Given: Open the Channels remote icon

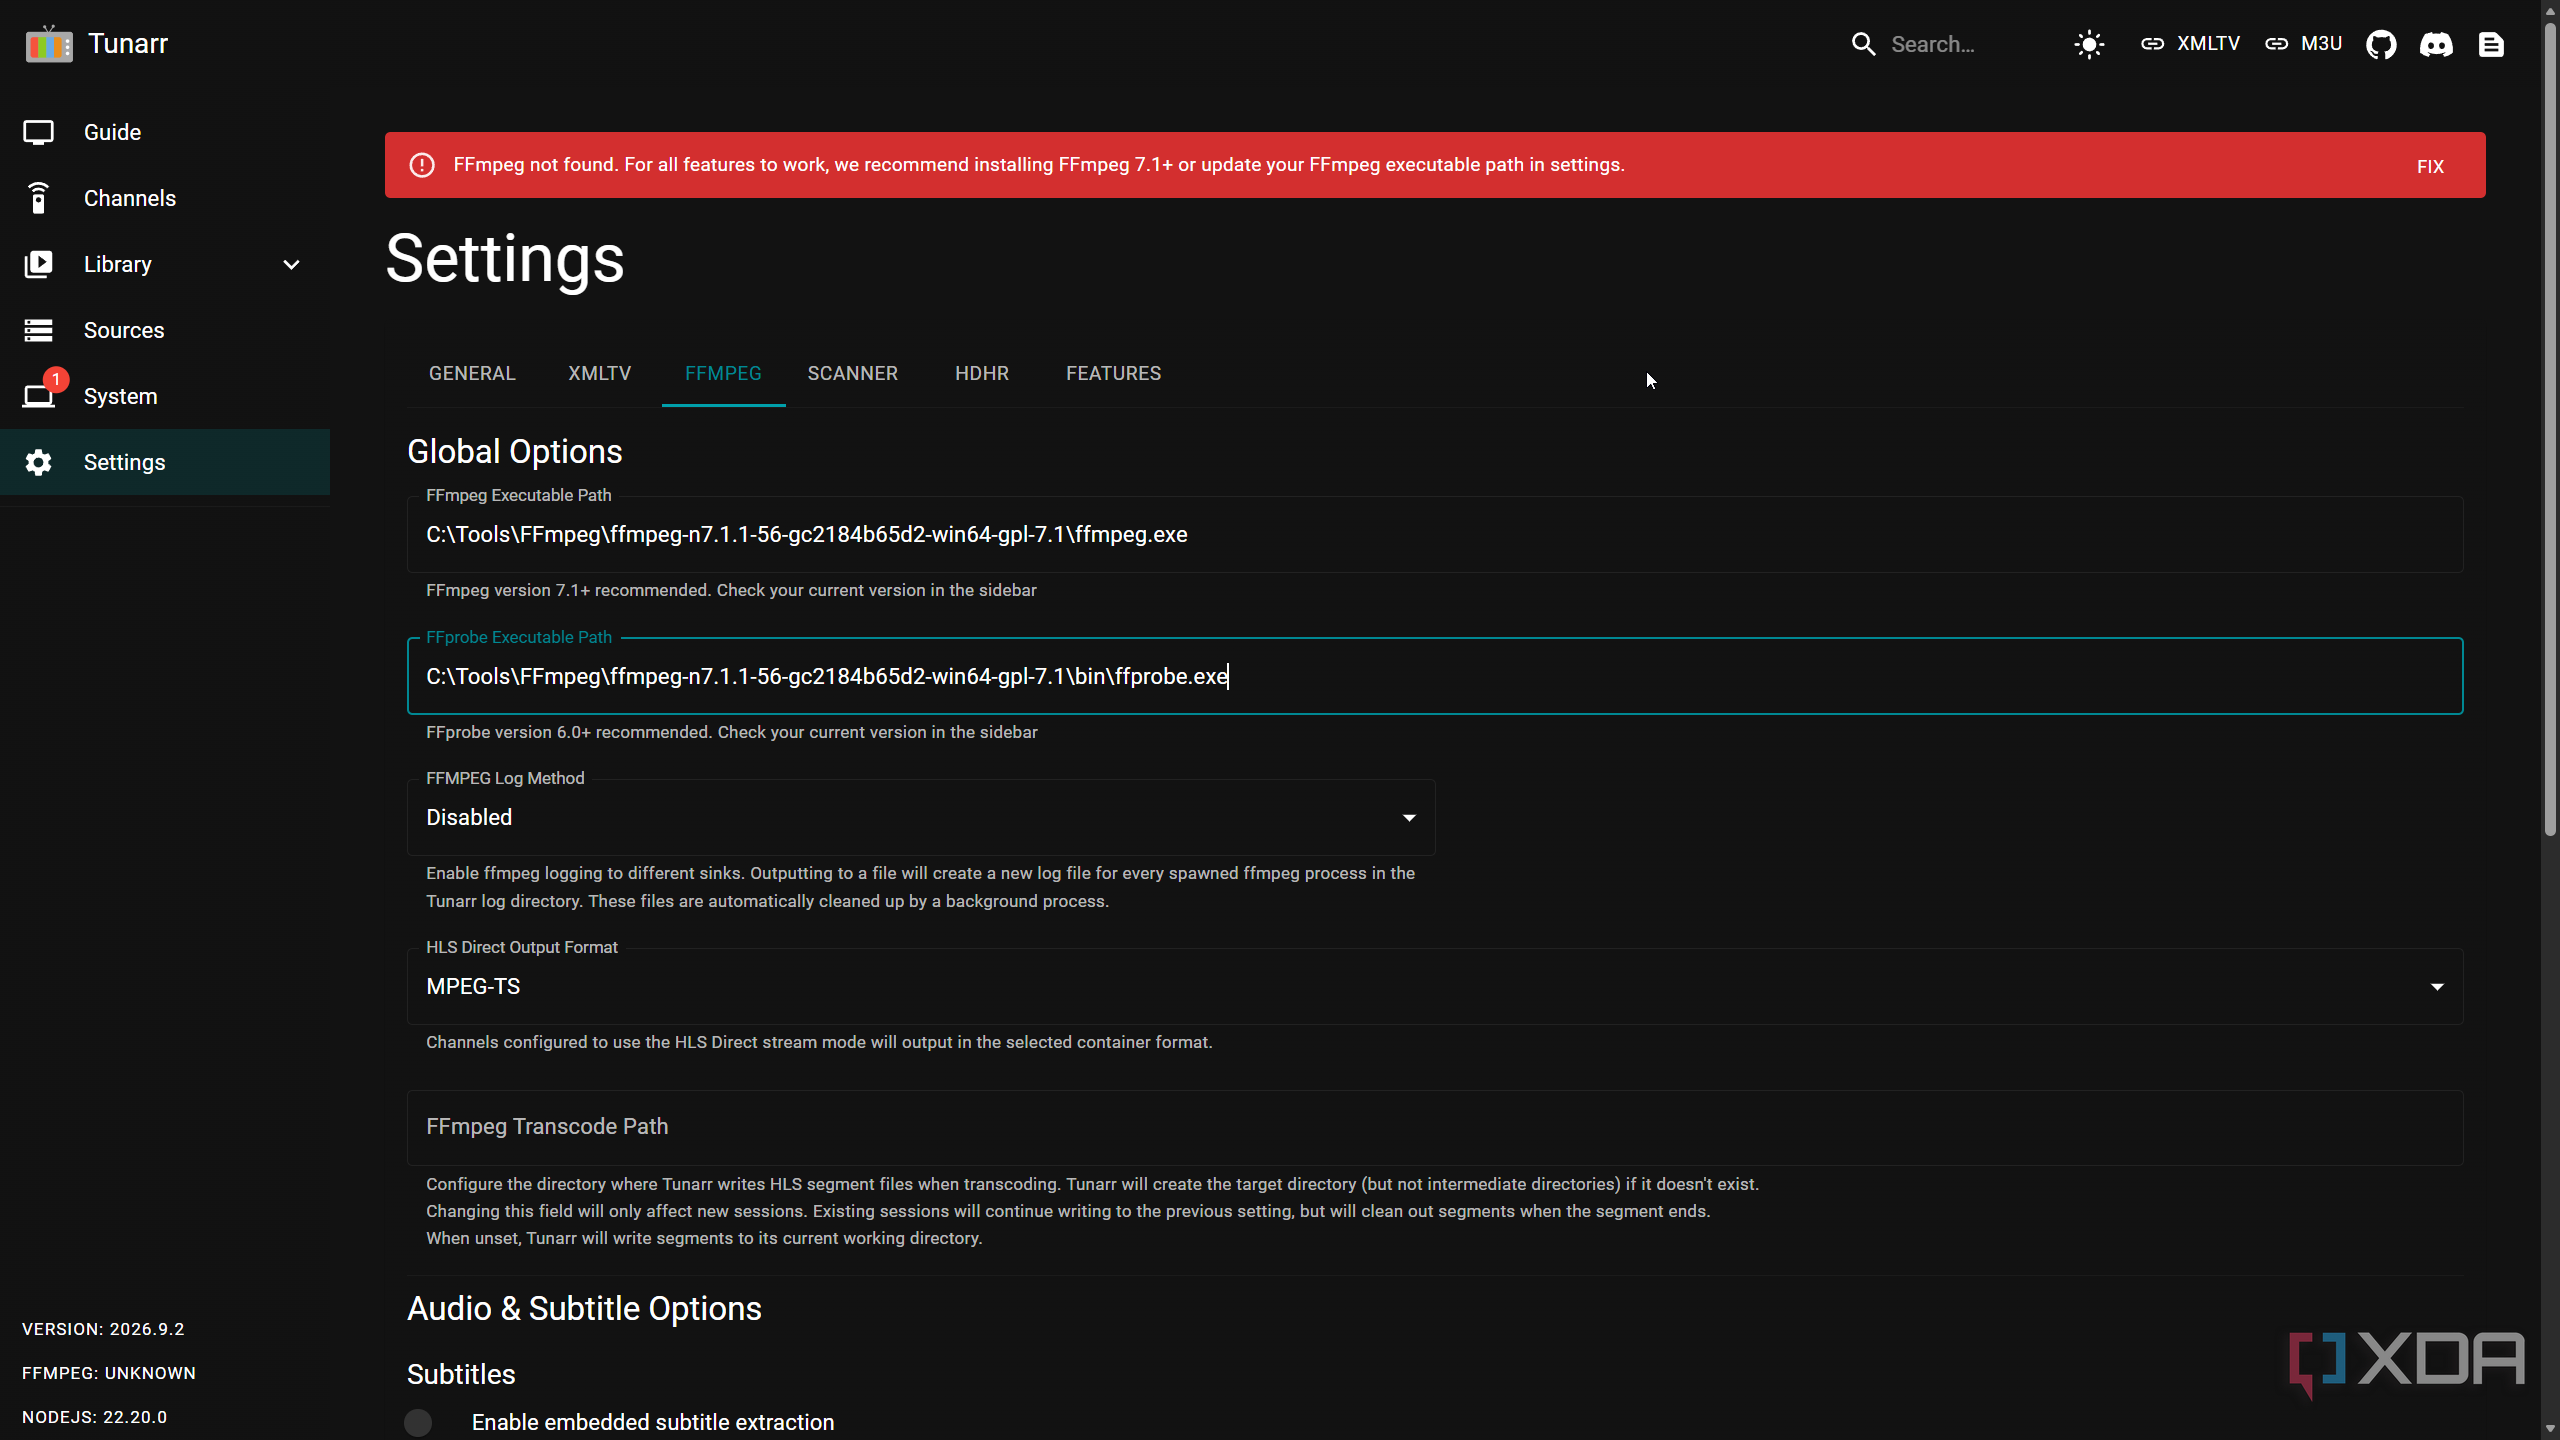Looking at the screenshot, I should 39,198.
